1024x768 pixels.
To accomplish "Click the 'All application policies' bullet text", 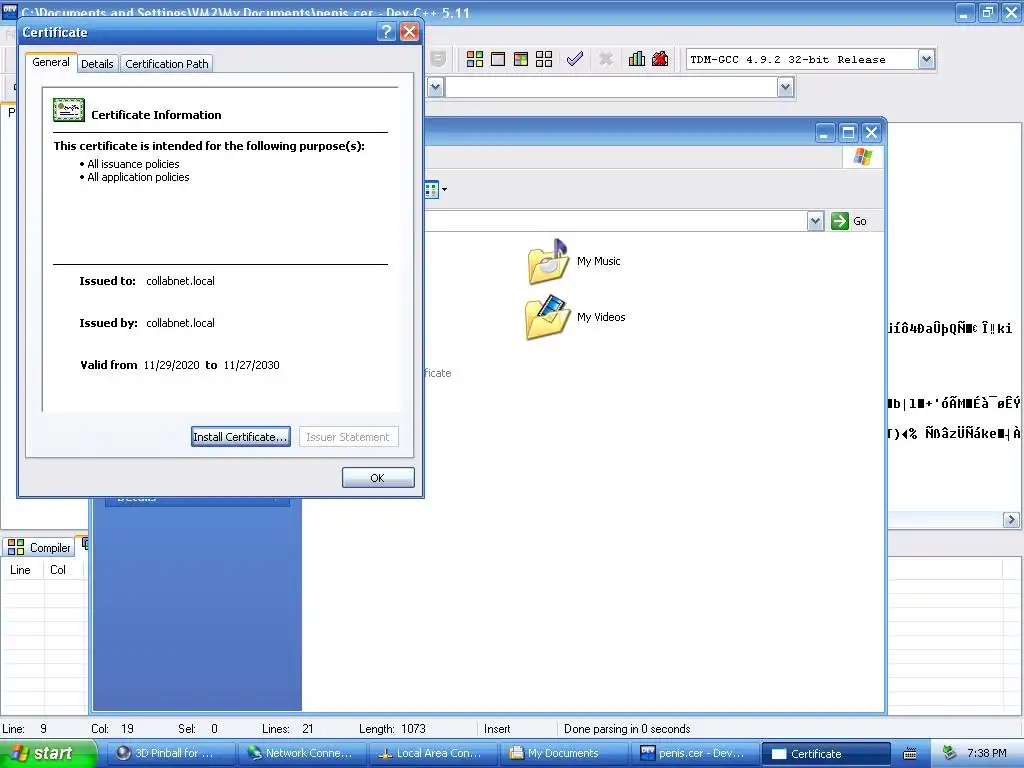I will click(x=138, y=177).
